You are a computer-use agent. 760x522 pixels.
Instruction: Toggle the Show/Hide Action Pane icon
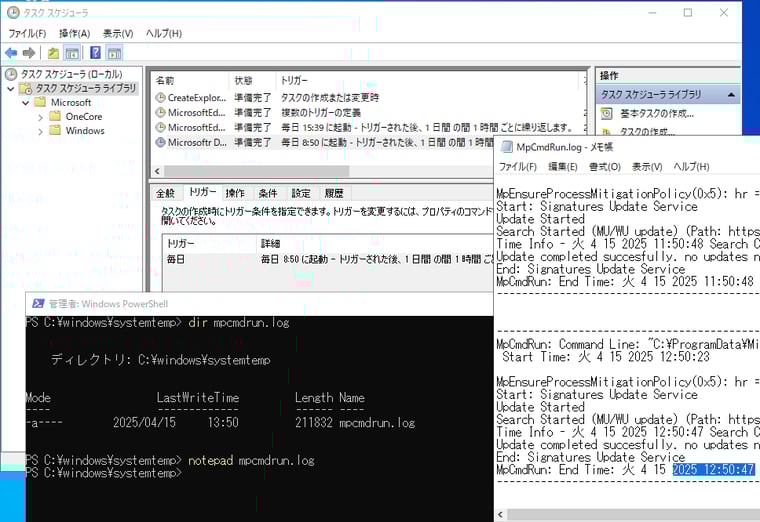114,53
